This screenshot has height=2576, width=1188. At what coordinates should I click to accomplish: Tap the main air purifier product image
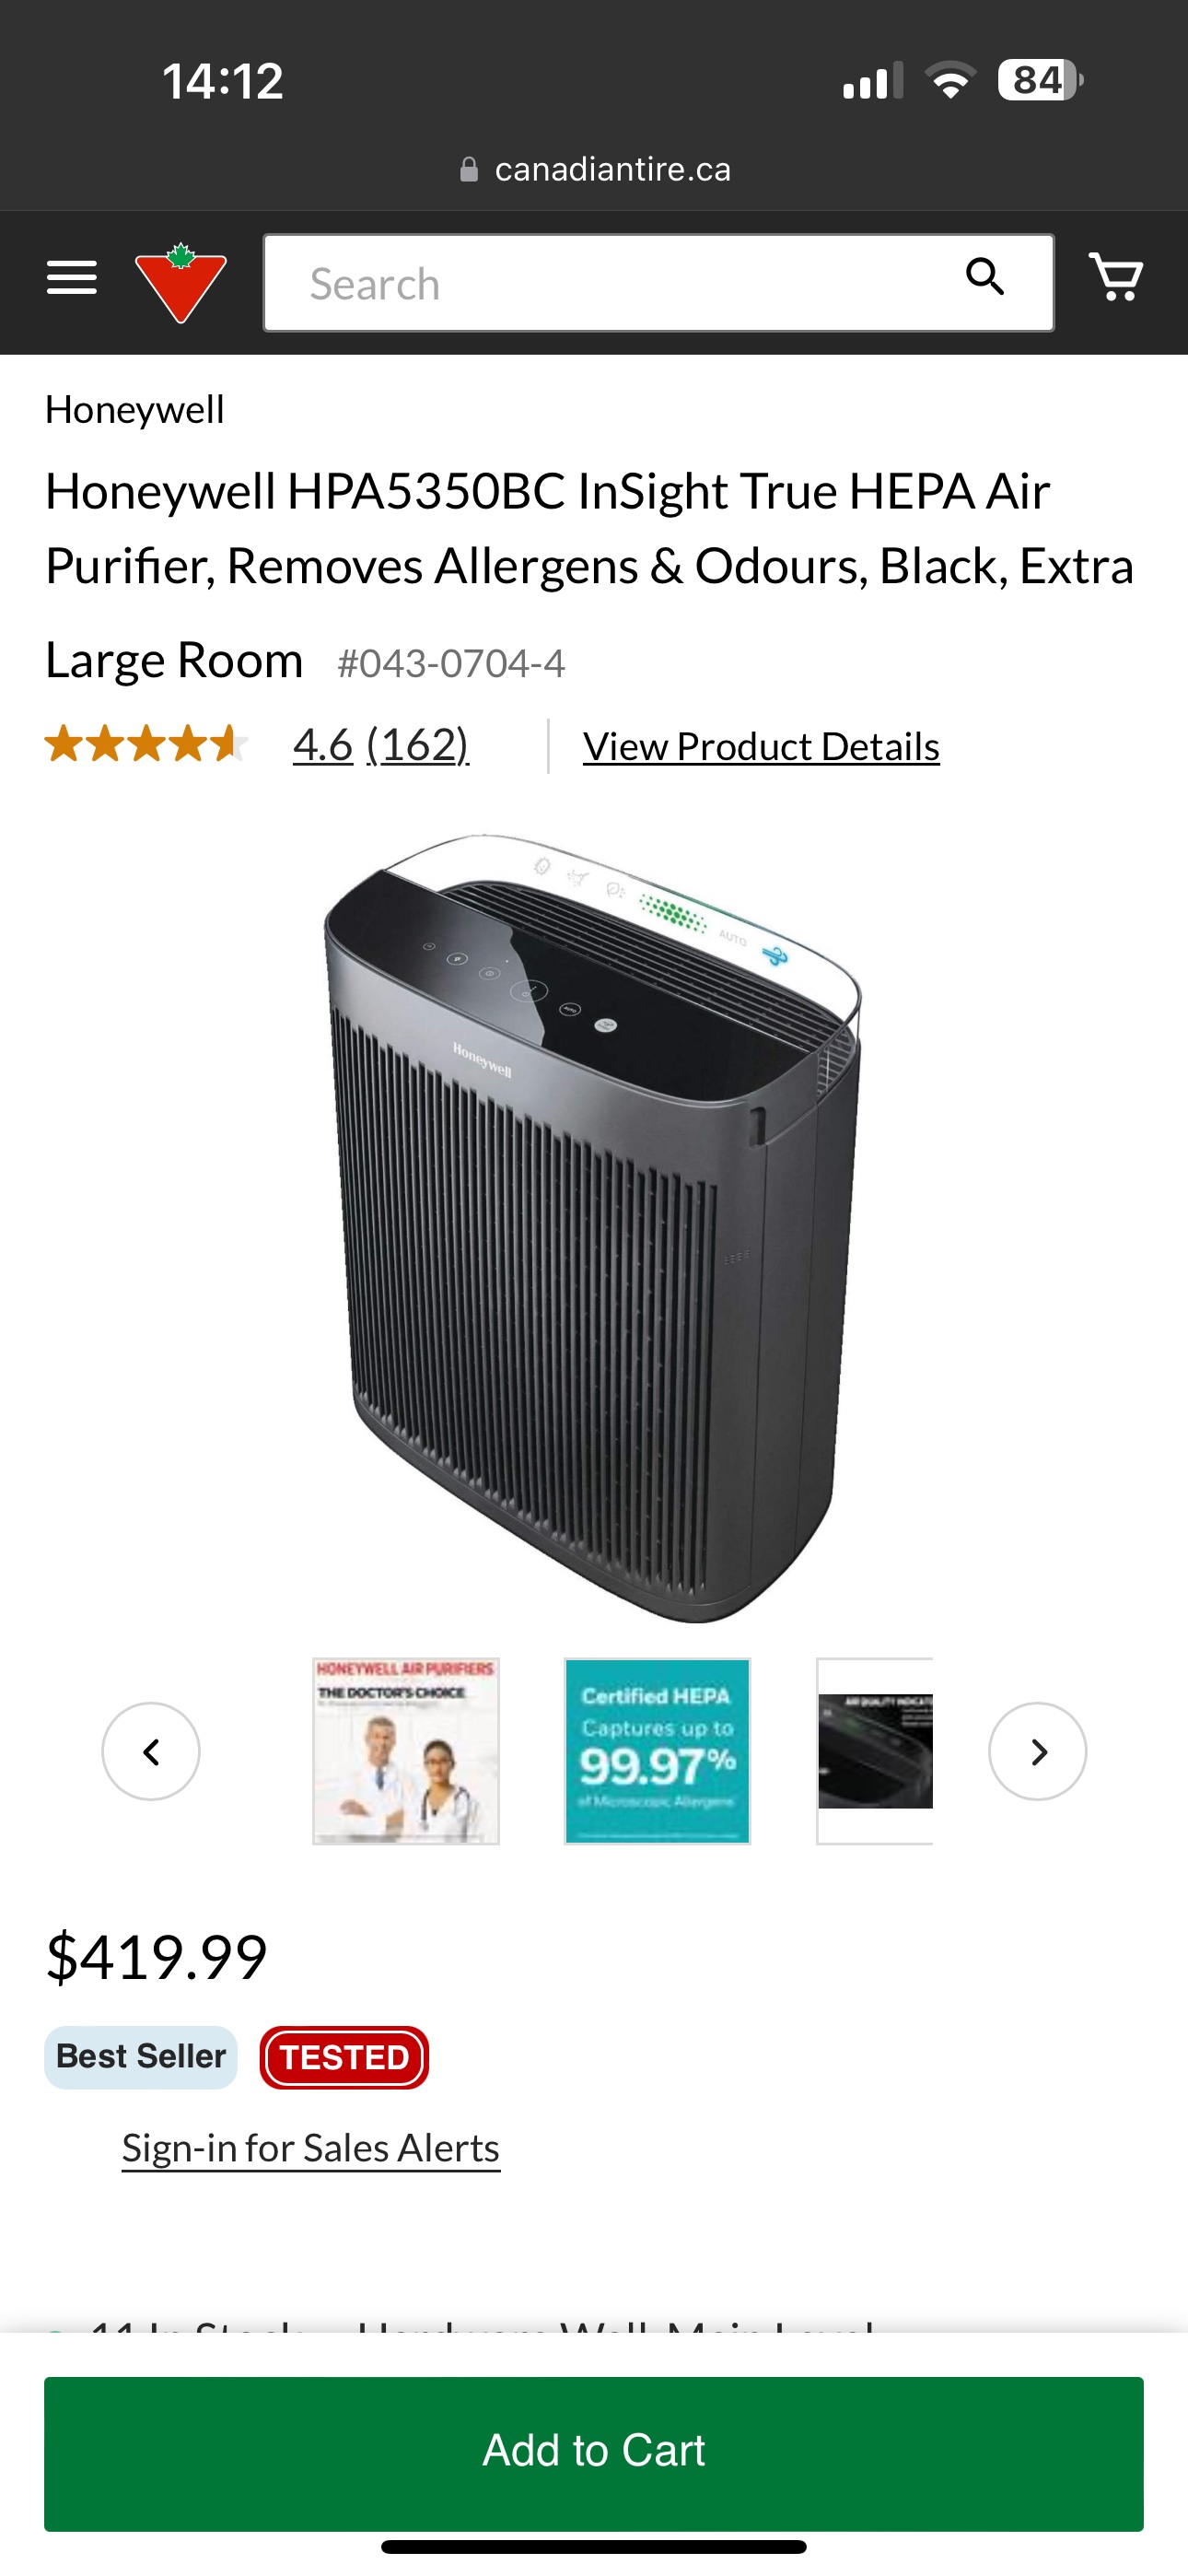click(x=594, y=1227)
